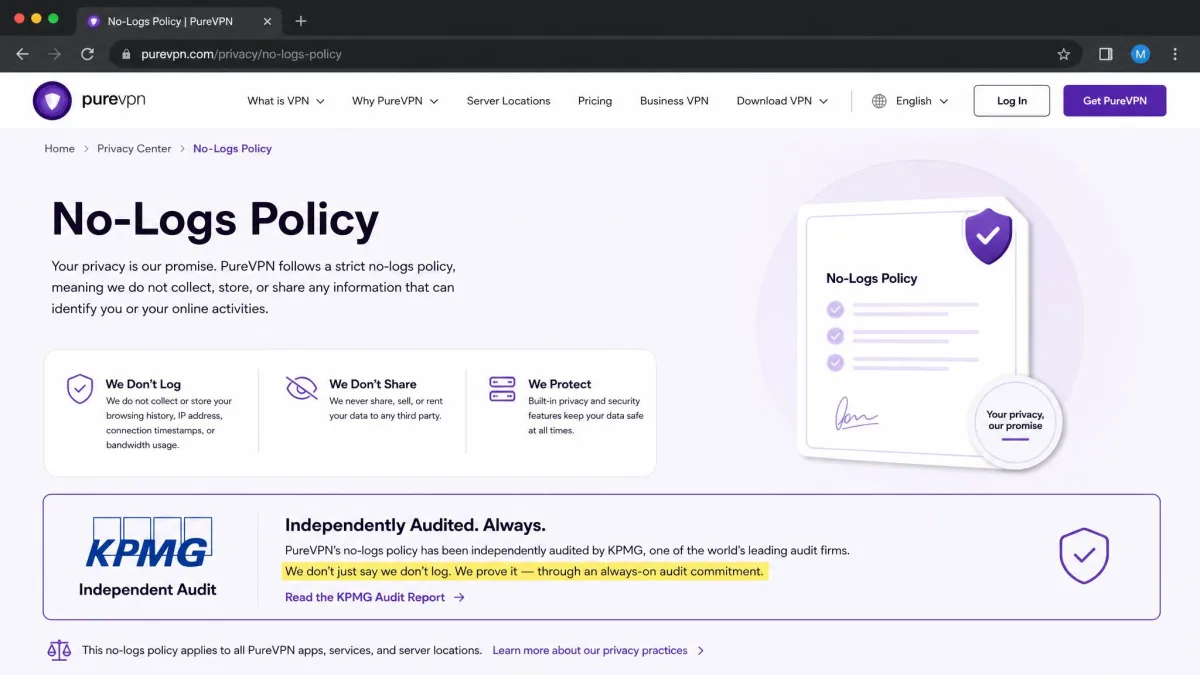Click the No-Logs Policy breadcrumb
Screen dimensions: 1200x675
232,148
